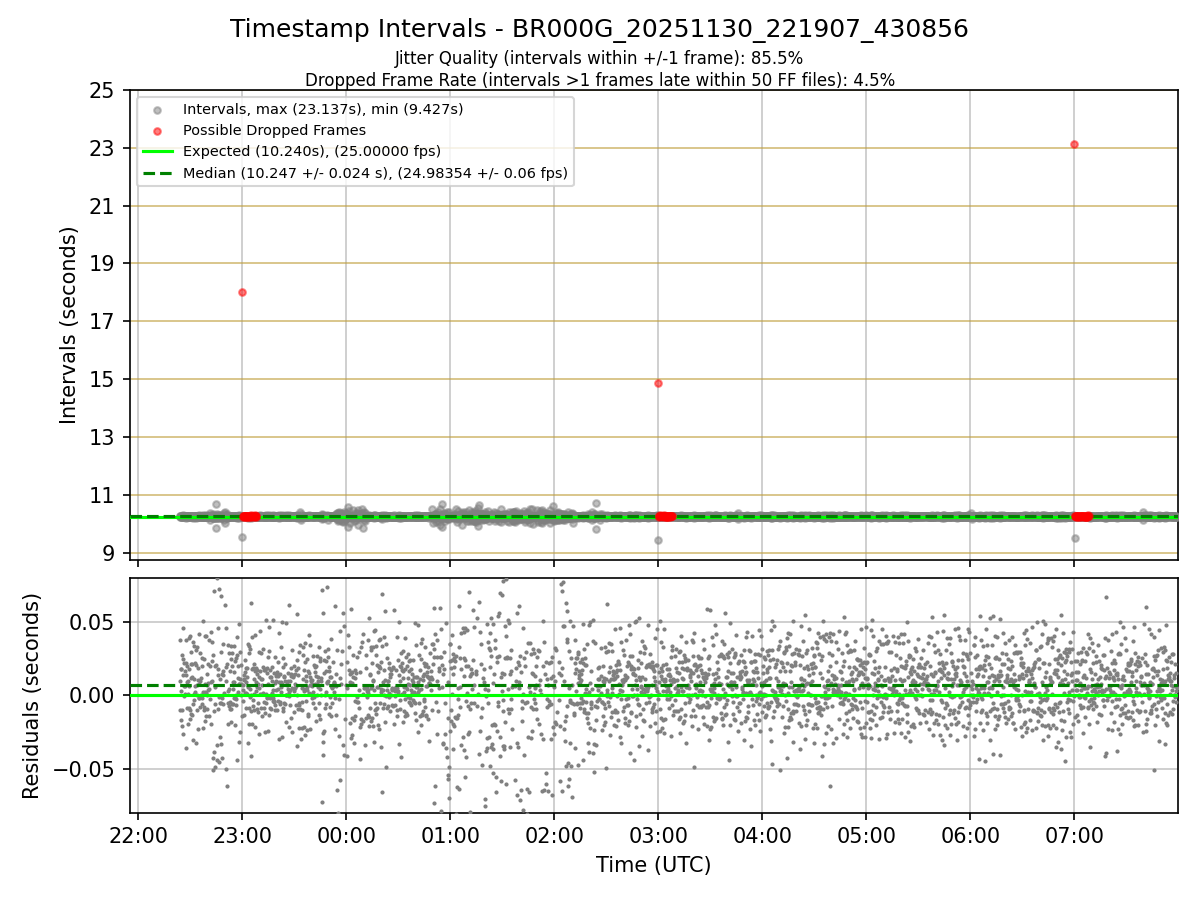Click the red cluster on baseline after 23:00
1200x900 pixels.
pyautogui.click(x=250, y=516)
